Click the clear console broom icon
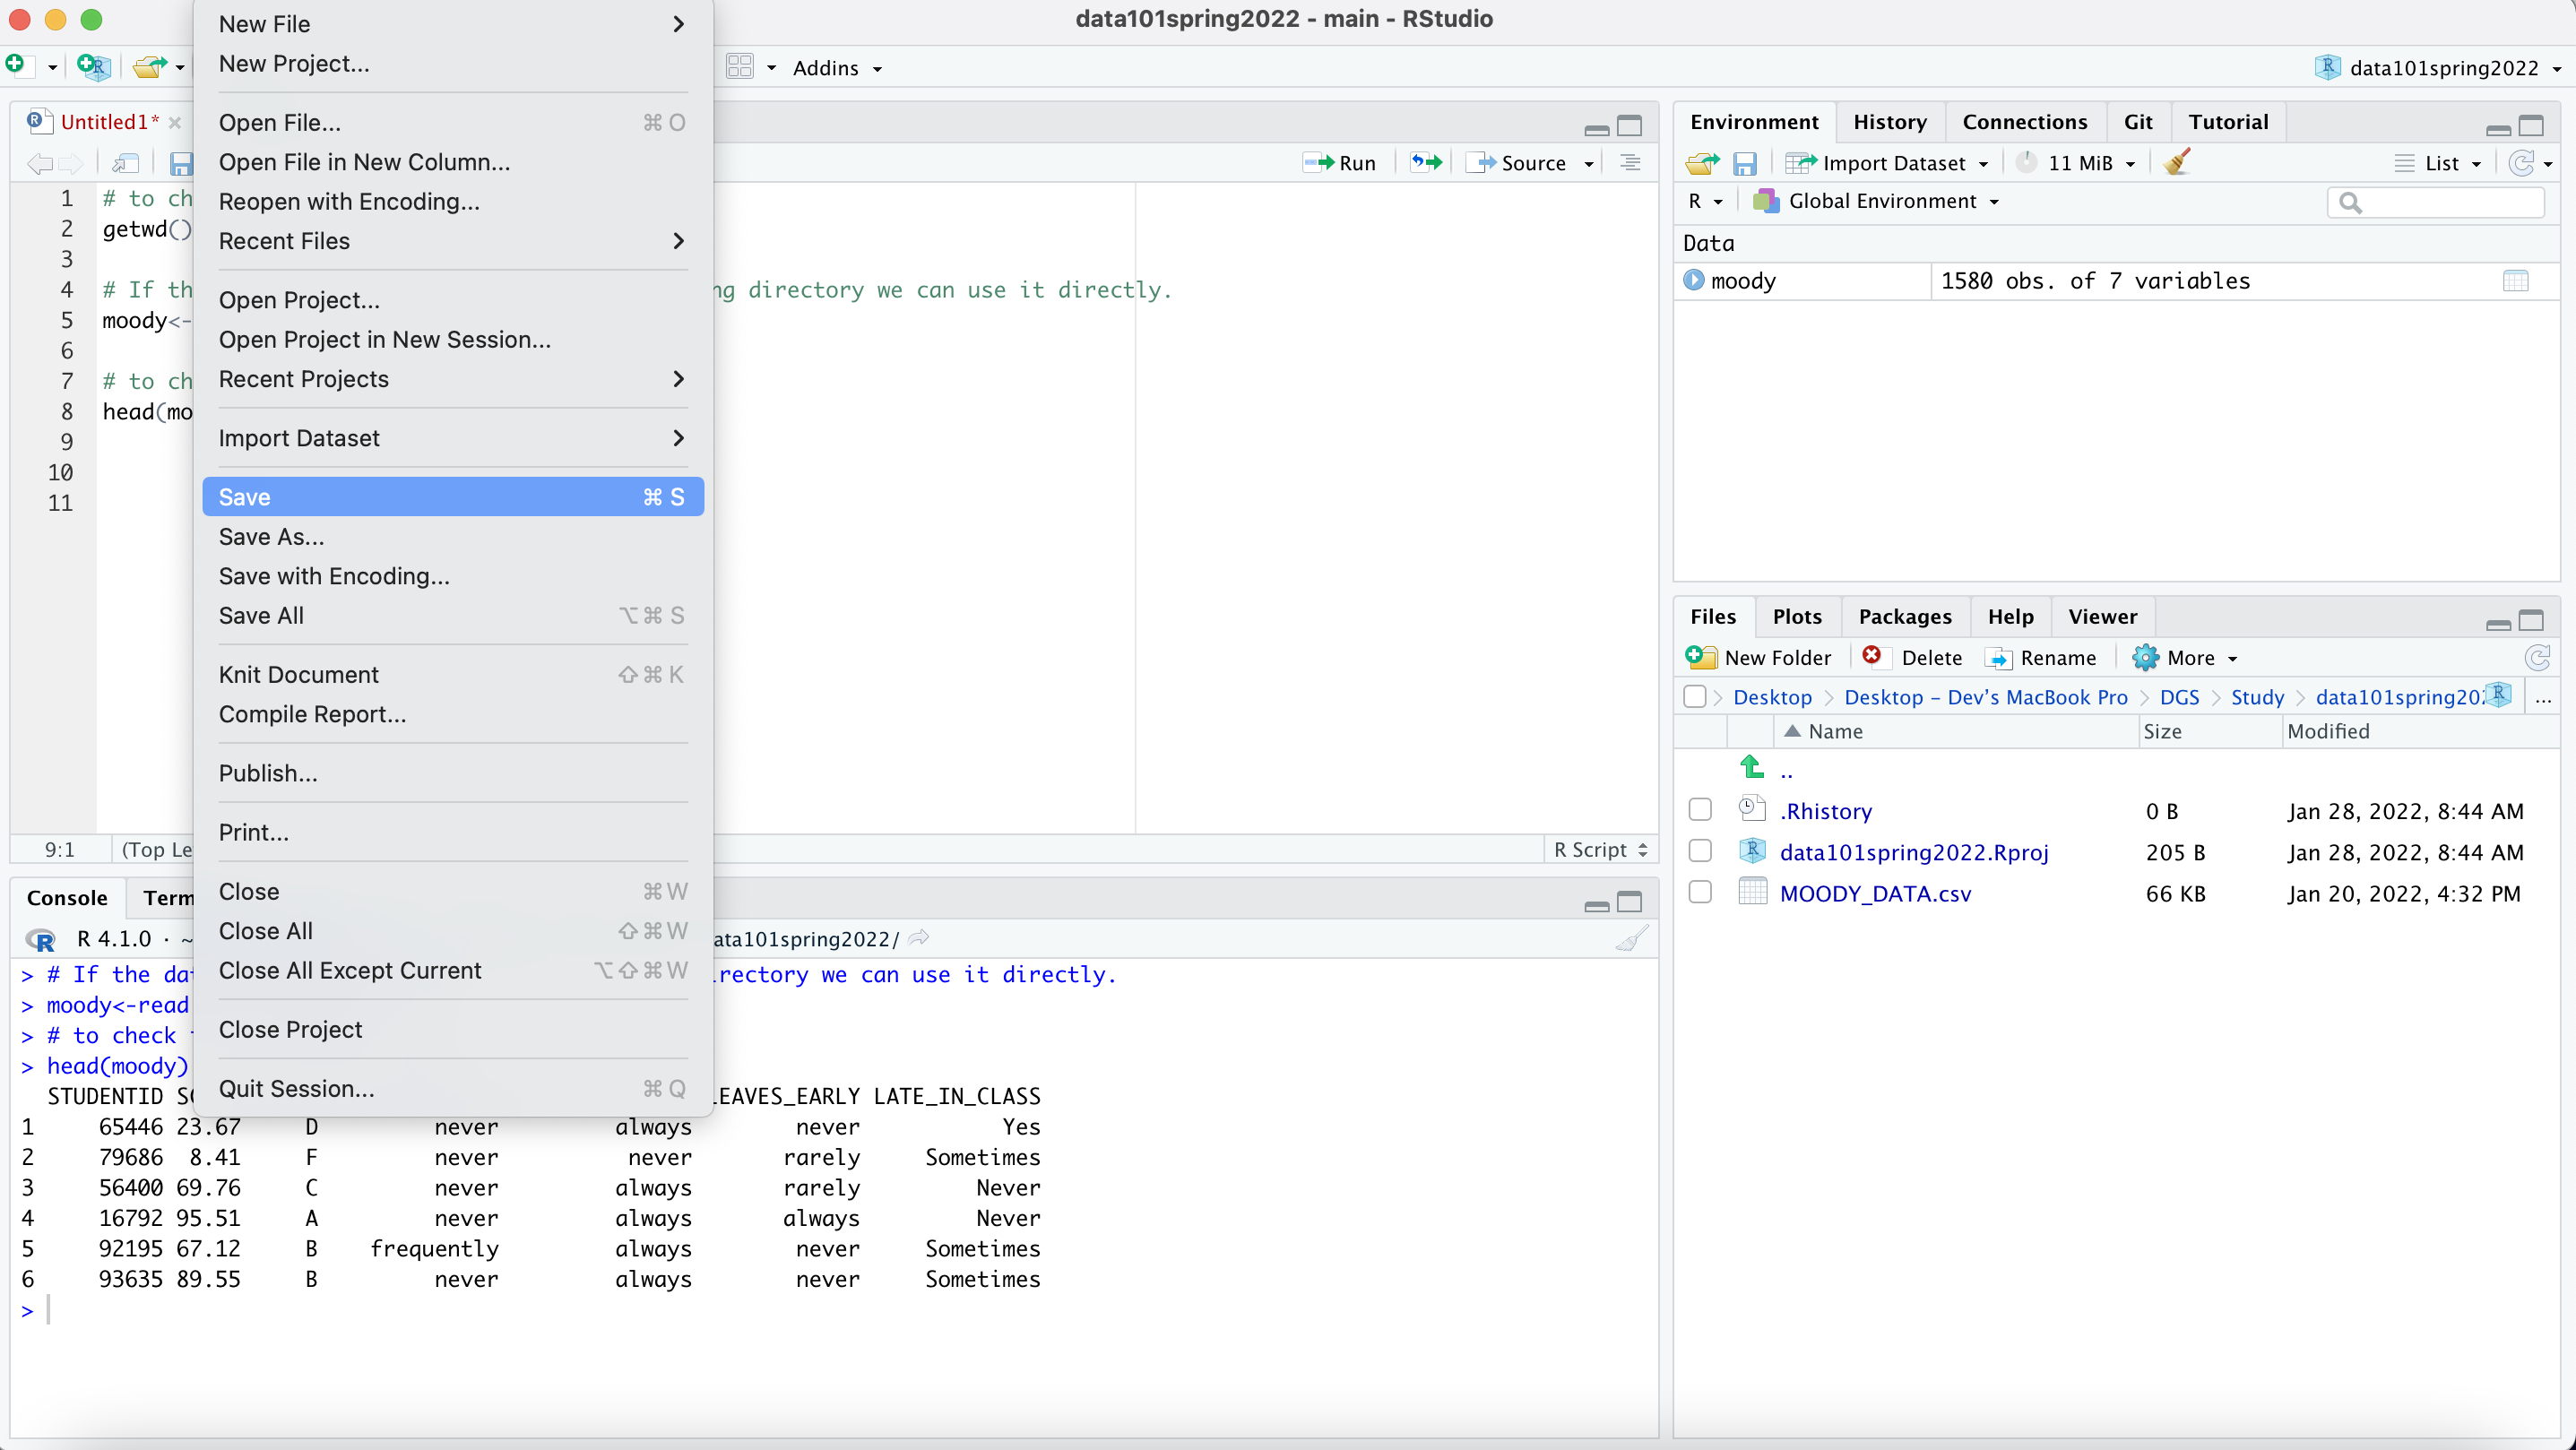This screenshot has height=1450, width=2576. coord(1631,938)
